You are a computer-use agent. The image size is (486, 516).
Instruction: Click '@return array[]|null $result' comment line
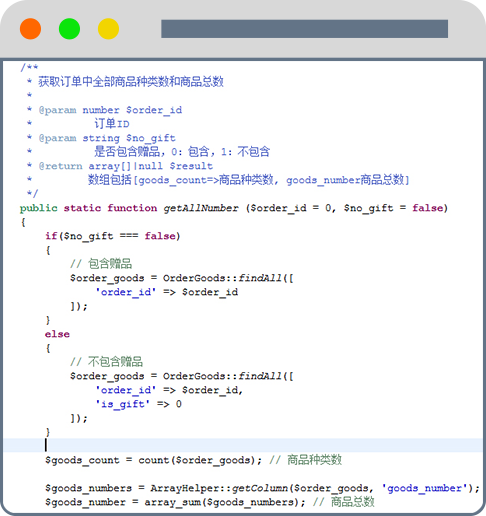pos(126,166)
